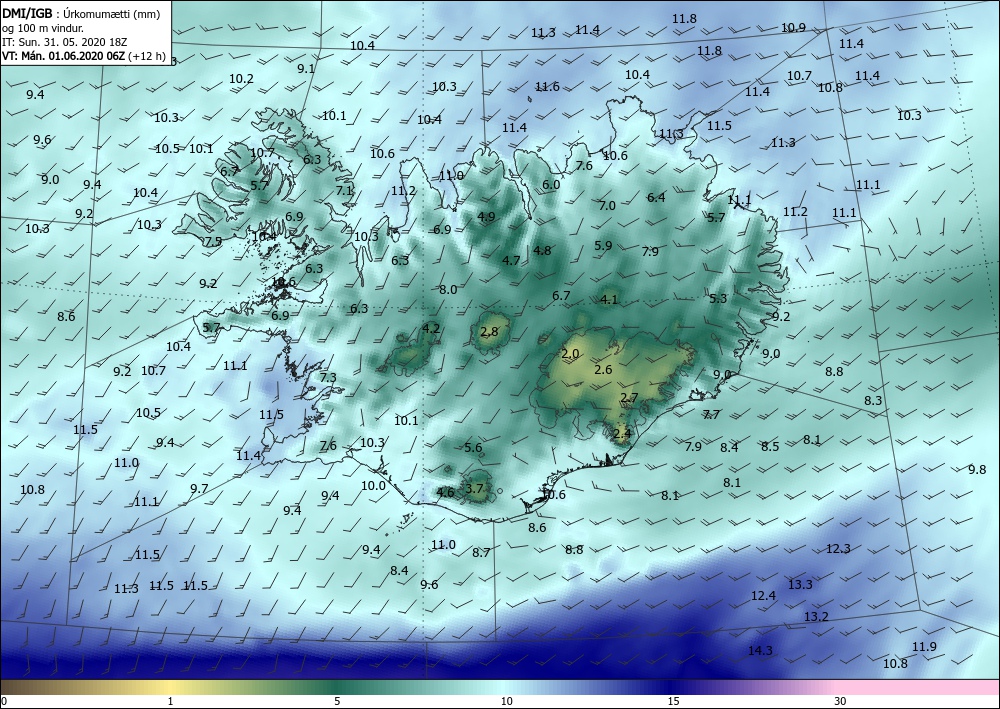
Task: Click the 5.9 value on the map
Action: 603,245
